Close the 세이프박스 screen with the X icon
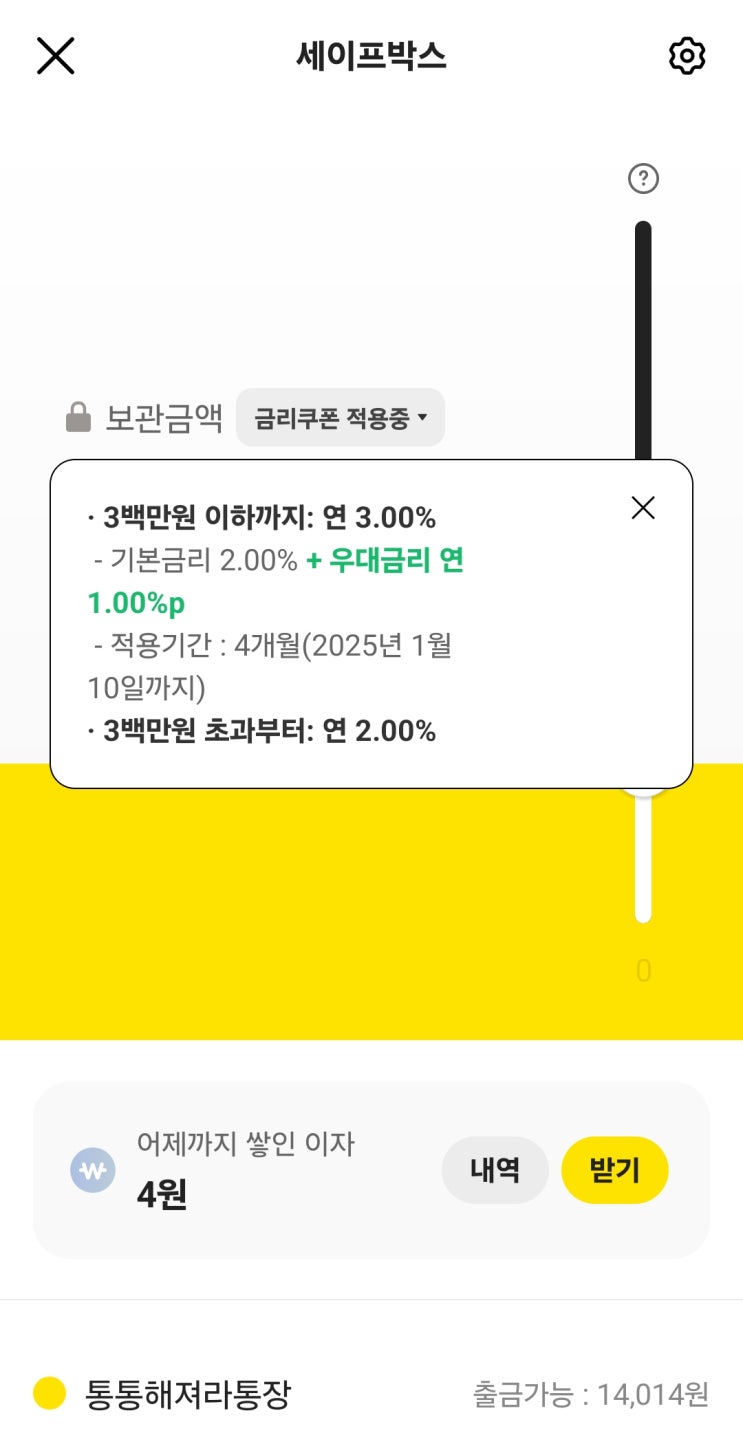The height and width of the screenshot is (1455, 743). (56, 56)
